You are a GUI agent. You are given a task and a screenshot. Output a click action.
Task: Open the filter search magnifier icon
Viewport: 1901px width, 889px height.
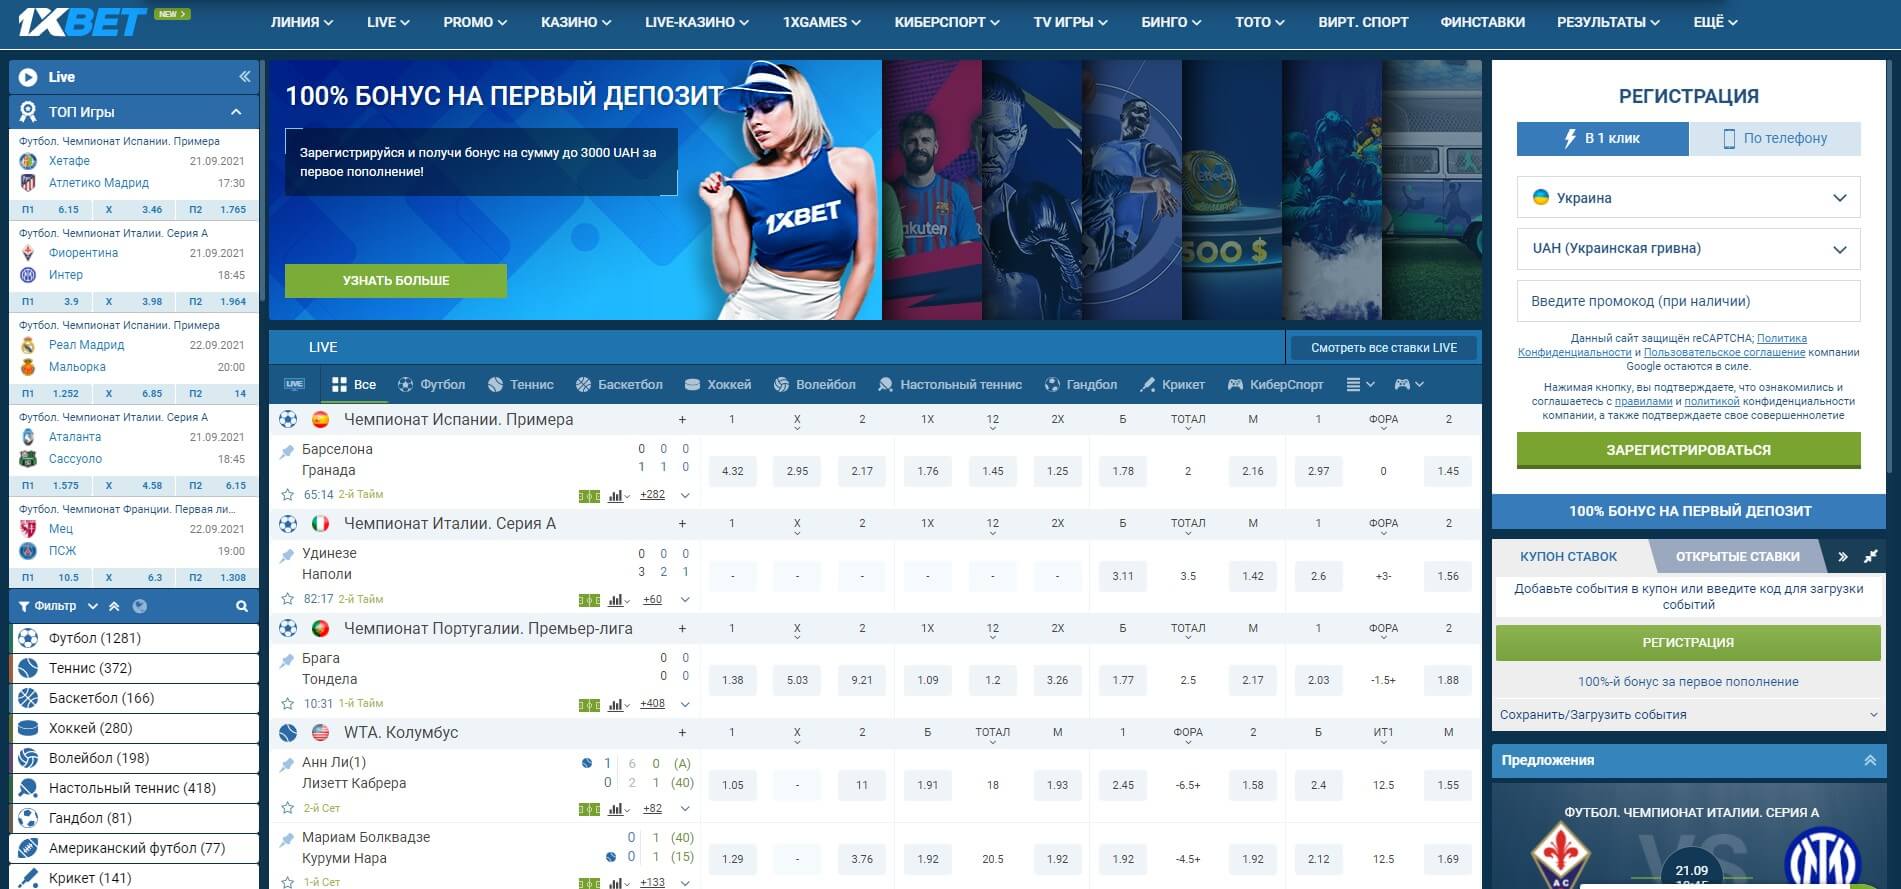coord(241,606)
